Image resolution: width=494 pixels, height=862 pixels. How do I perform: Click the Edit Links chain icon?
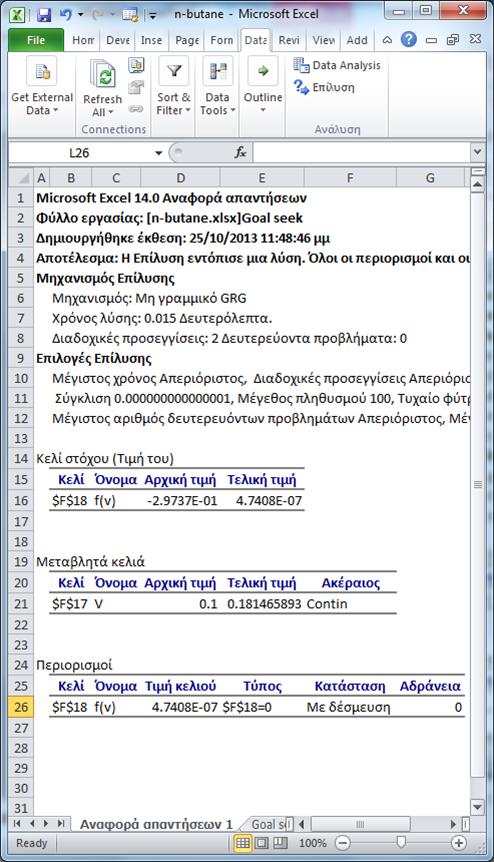point(136,109)
